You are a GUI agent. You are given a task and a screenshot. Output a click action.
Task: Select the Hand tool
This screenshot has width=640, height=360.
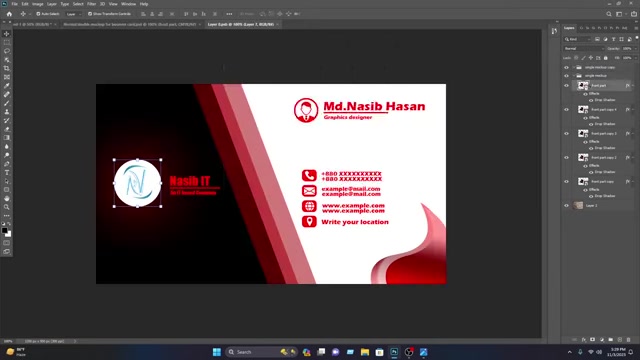click(7, 198)
